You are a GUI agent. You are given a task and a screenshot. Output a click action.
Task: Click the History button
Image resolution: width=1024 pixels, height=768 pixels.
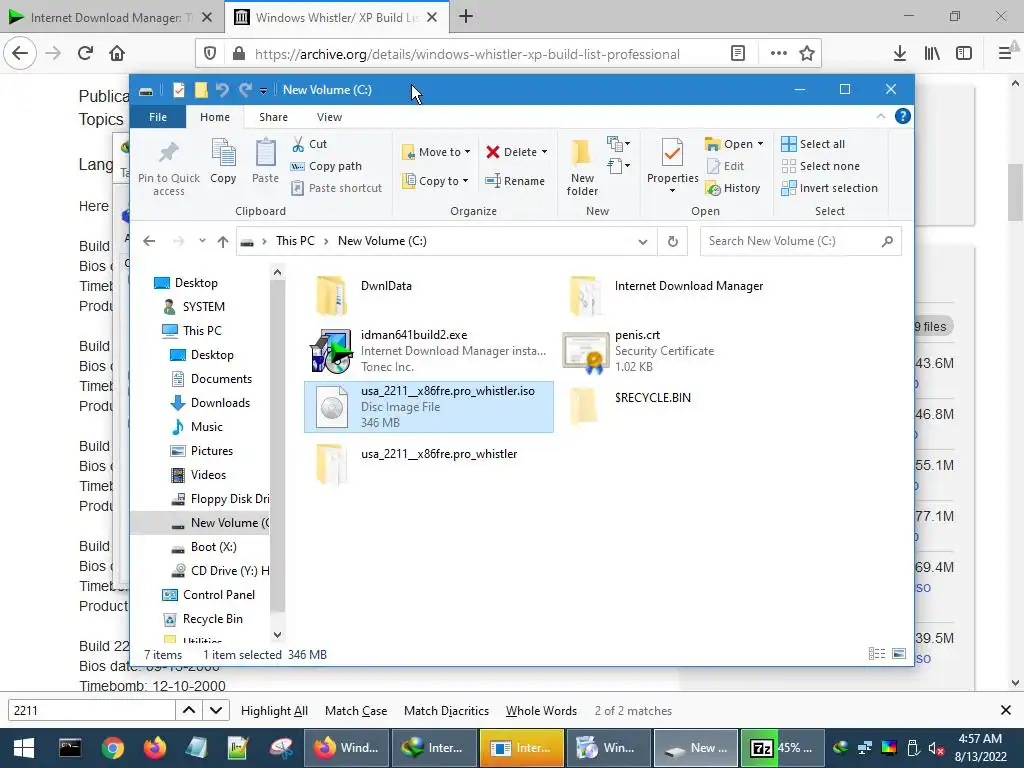click(733, 188)
